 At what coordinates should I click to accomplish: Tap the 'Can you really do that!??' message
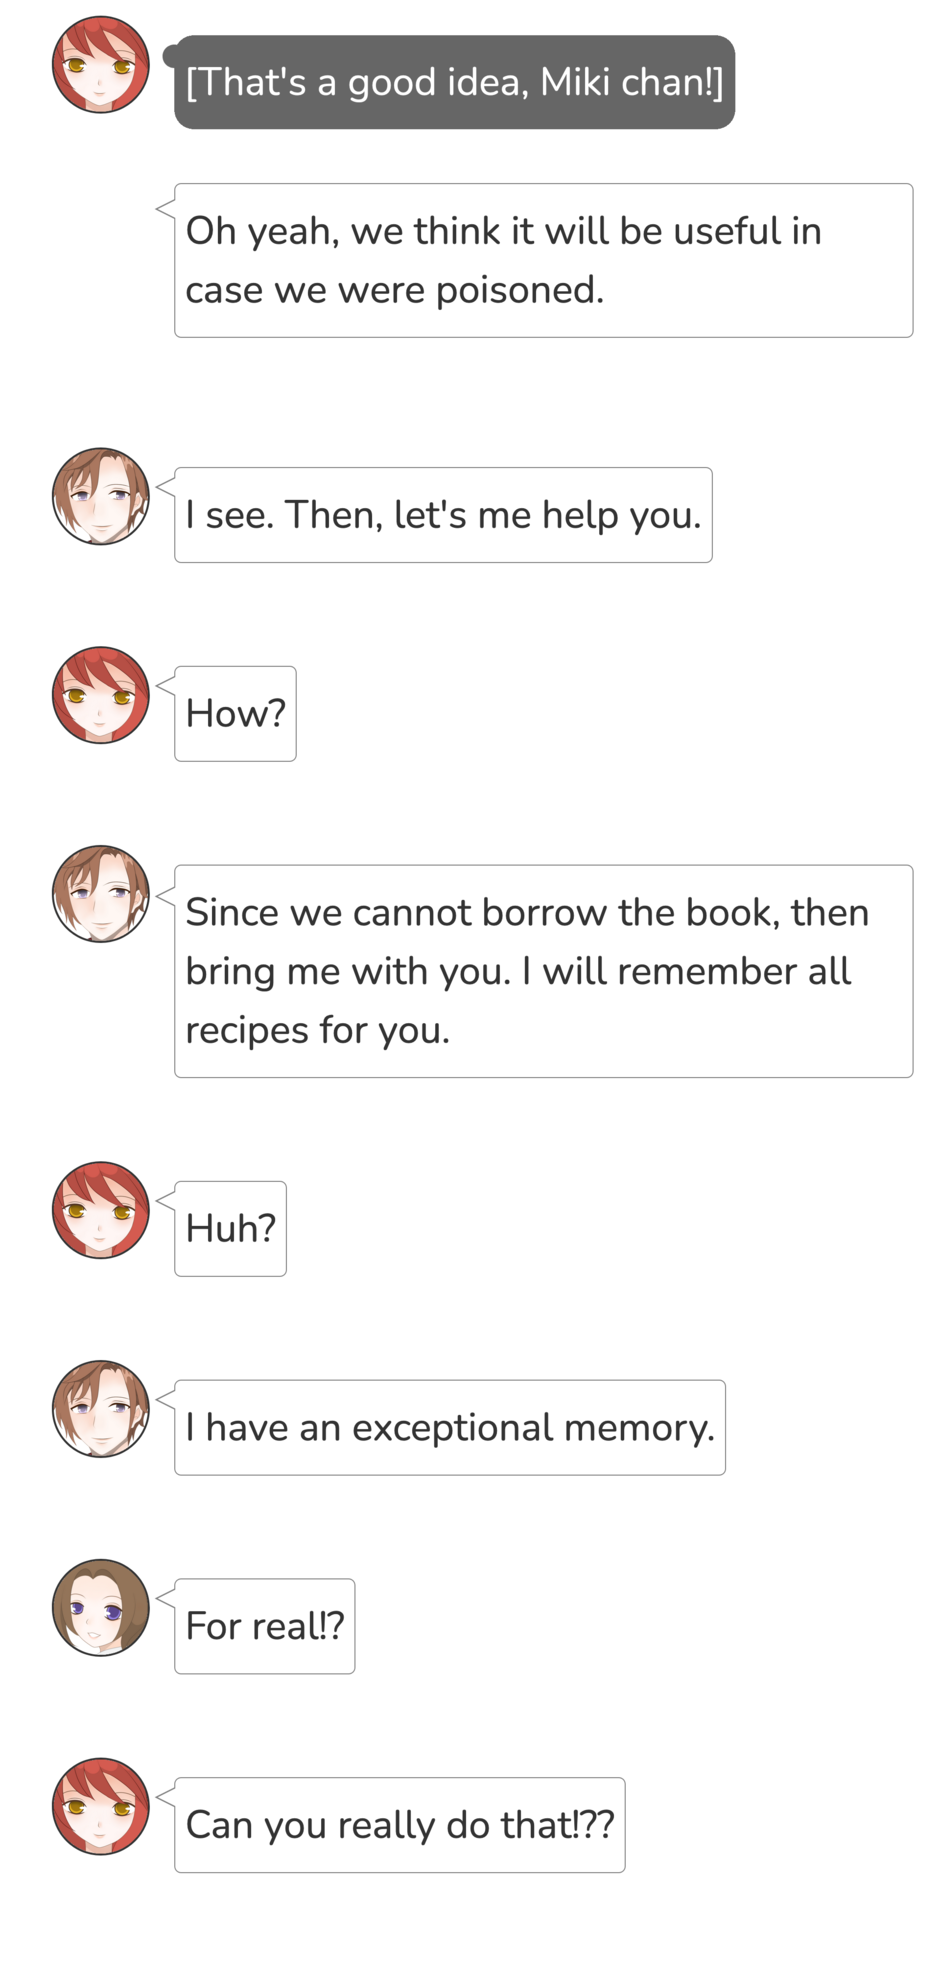399,1826
